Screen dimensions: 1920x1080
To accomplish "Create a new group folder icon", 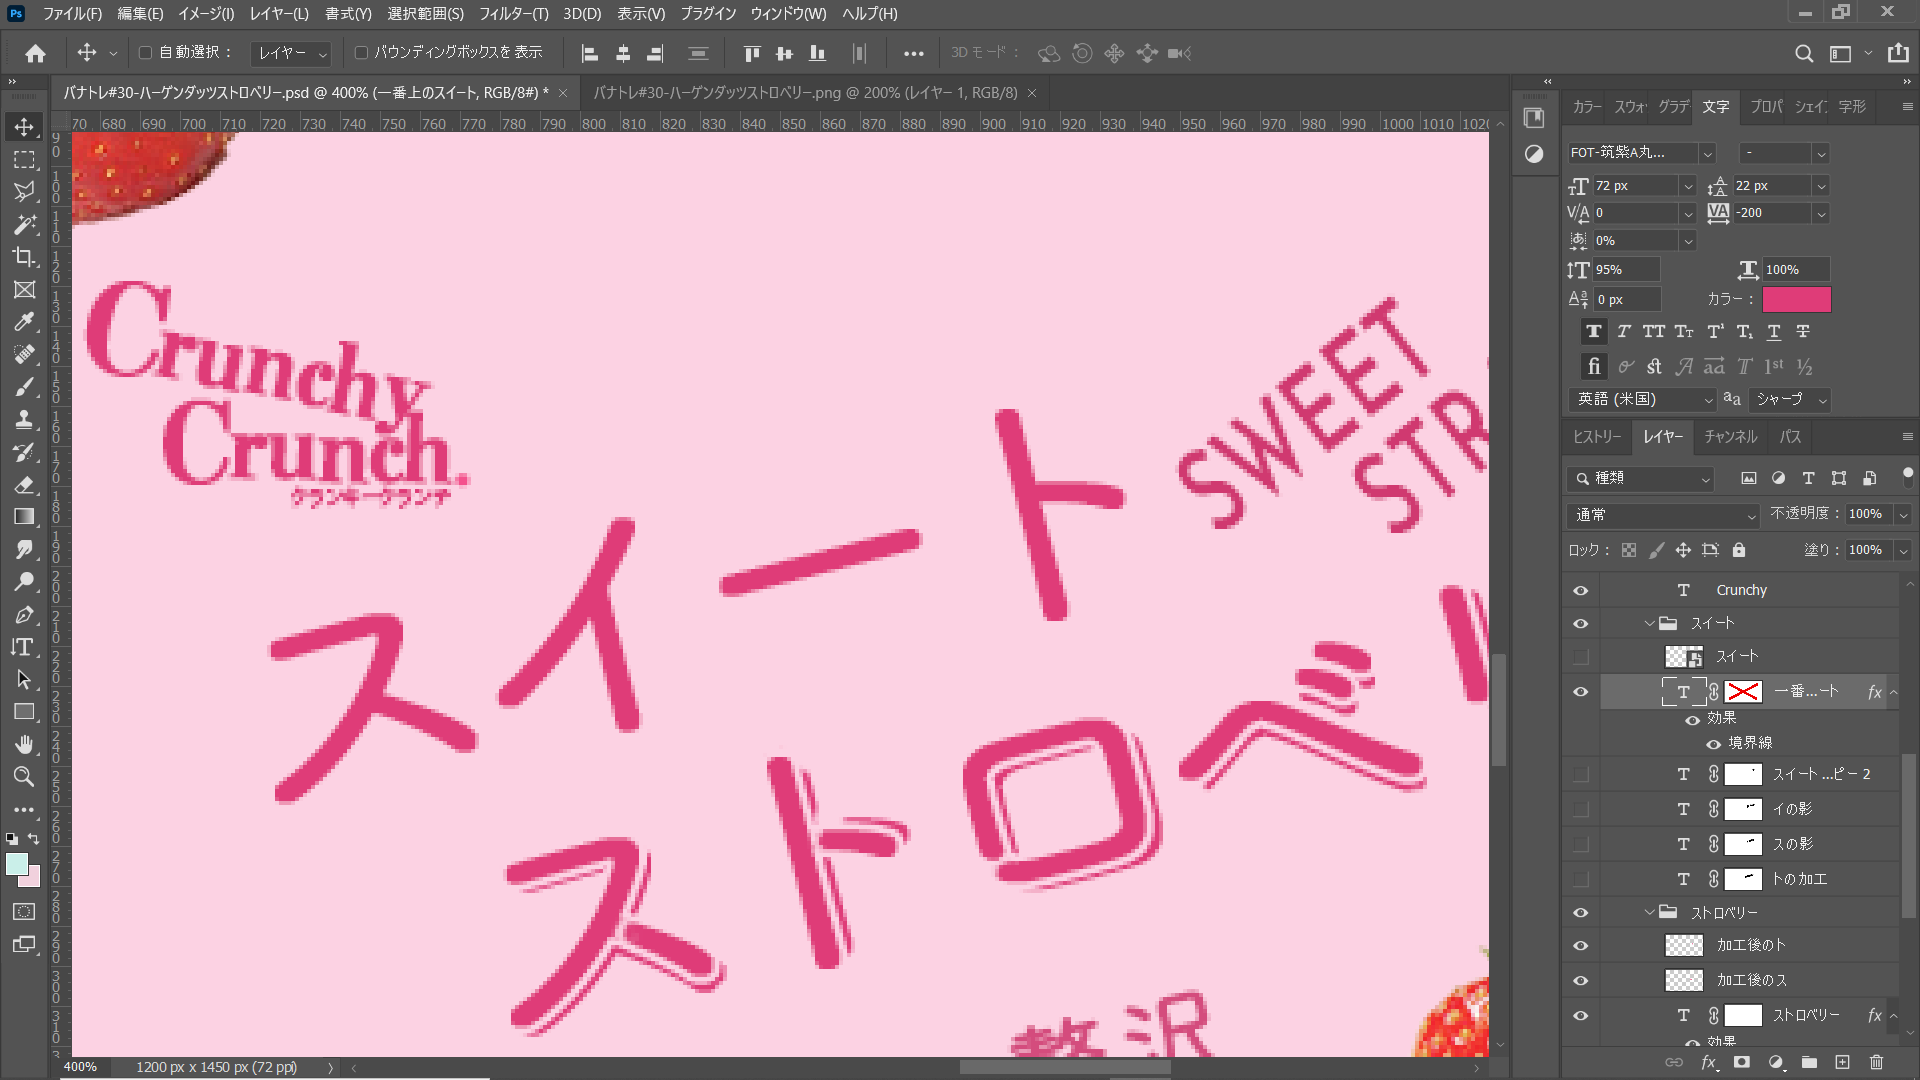I will (1809, 1062).
